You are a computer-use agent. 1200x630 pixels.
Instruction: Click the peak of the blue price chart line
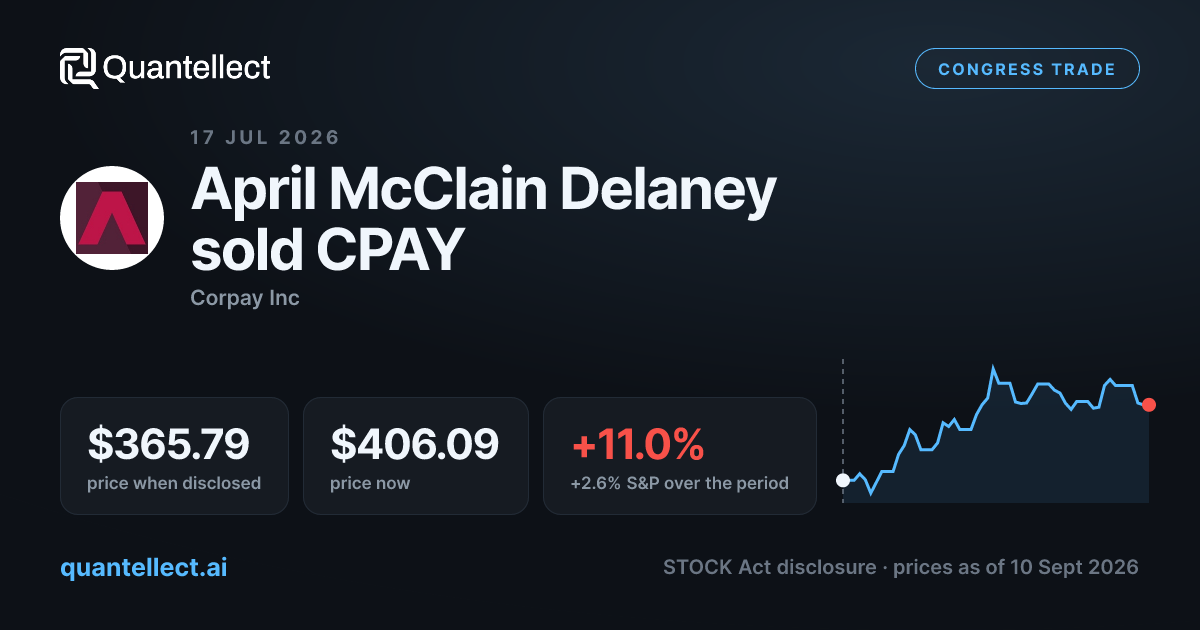pyautogui.click(x=993, y=368)
